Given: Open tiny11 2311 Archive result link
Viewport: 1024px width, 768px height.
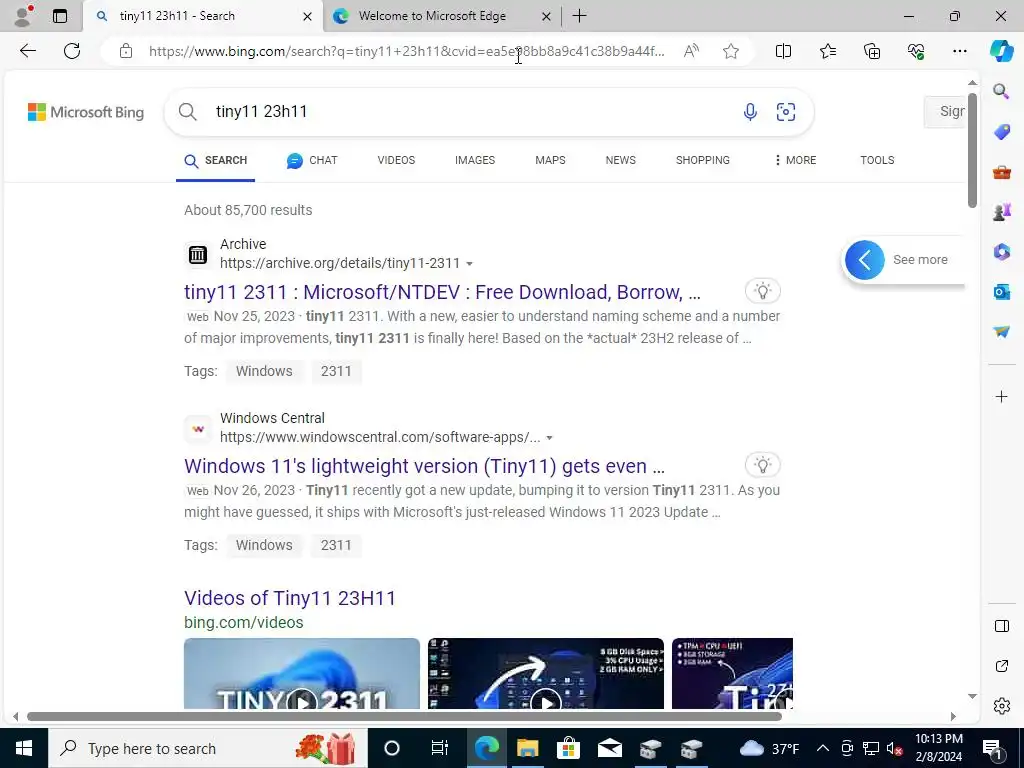Looking at the screenshot, I should (x=442, y=292).
